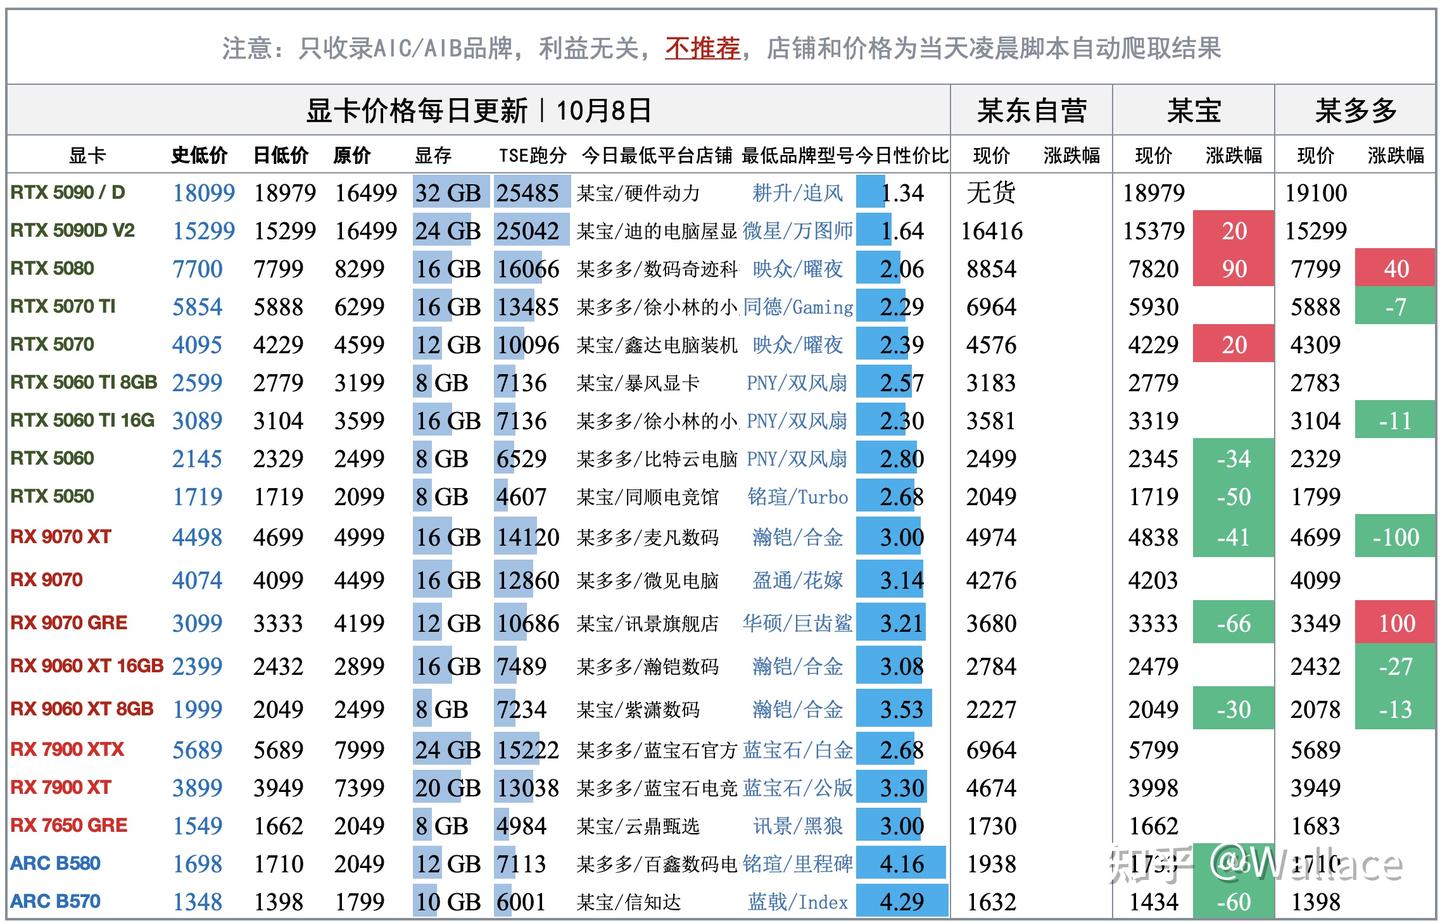
Task: Click the store cell 某宝/鑫达电脑装机
Action: pyautogui.click(x=657, y=345)
